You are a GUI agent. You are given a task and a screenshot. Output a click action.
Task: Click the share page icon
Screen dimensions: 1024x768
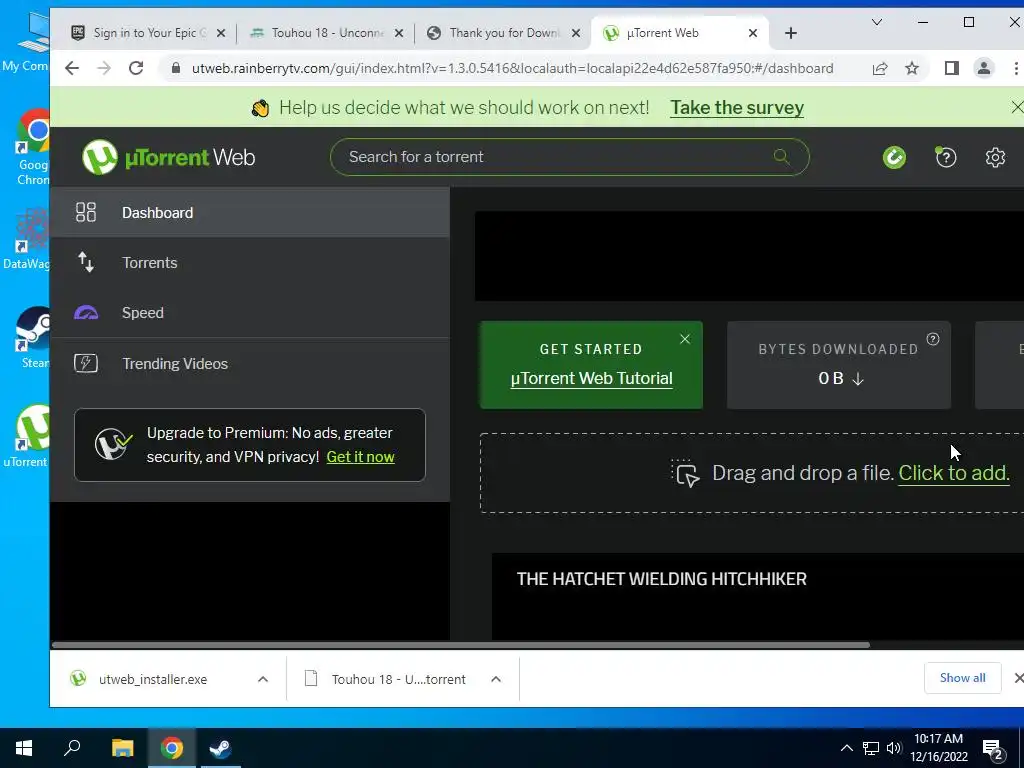click(880, 68)
